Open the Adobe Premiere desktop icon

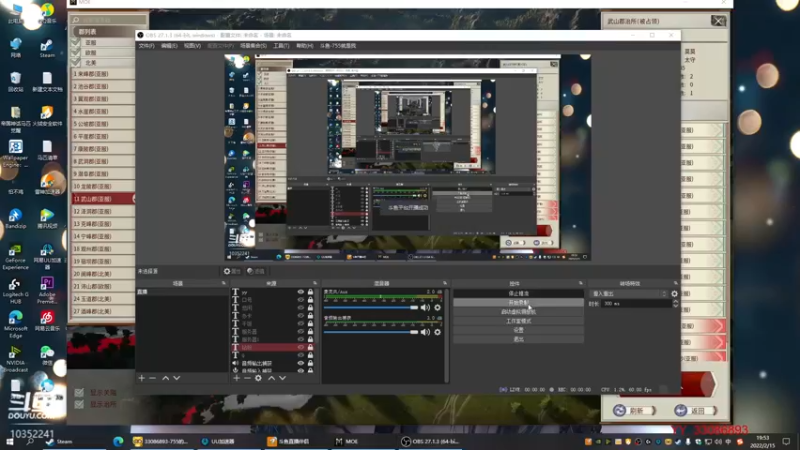[47, 290]
